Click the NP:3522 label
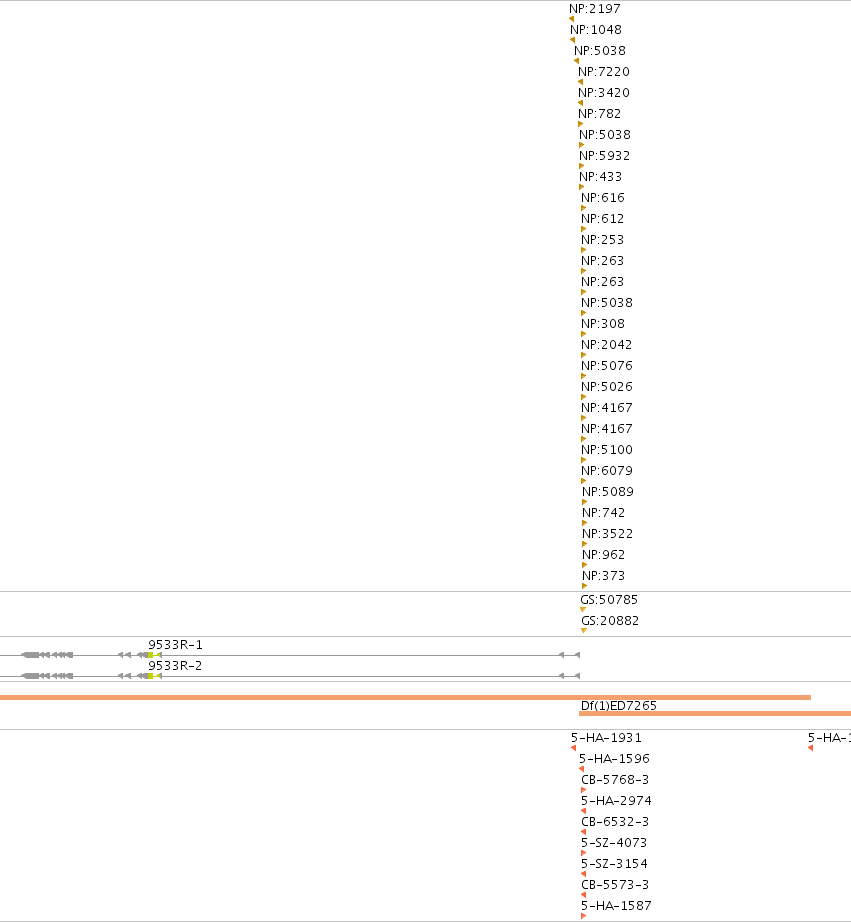Screen dimensions: 851x922 pos(608,534)
